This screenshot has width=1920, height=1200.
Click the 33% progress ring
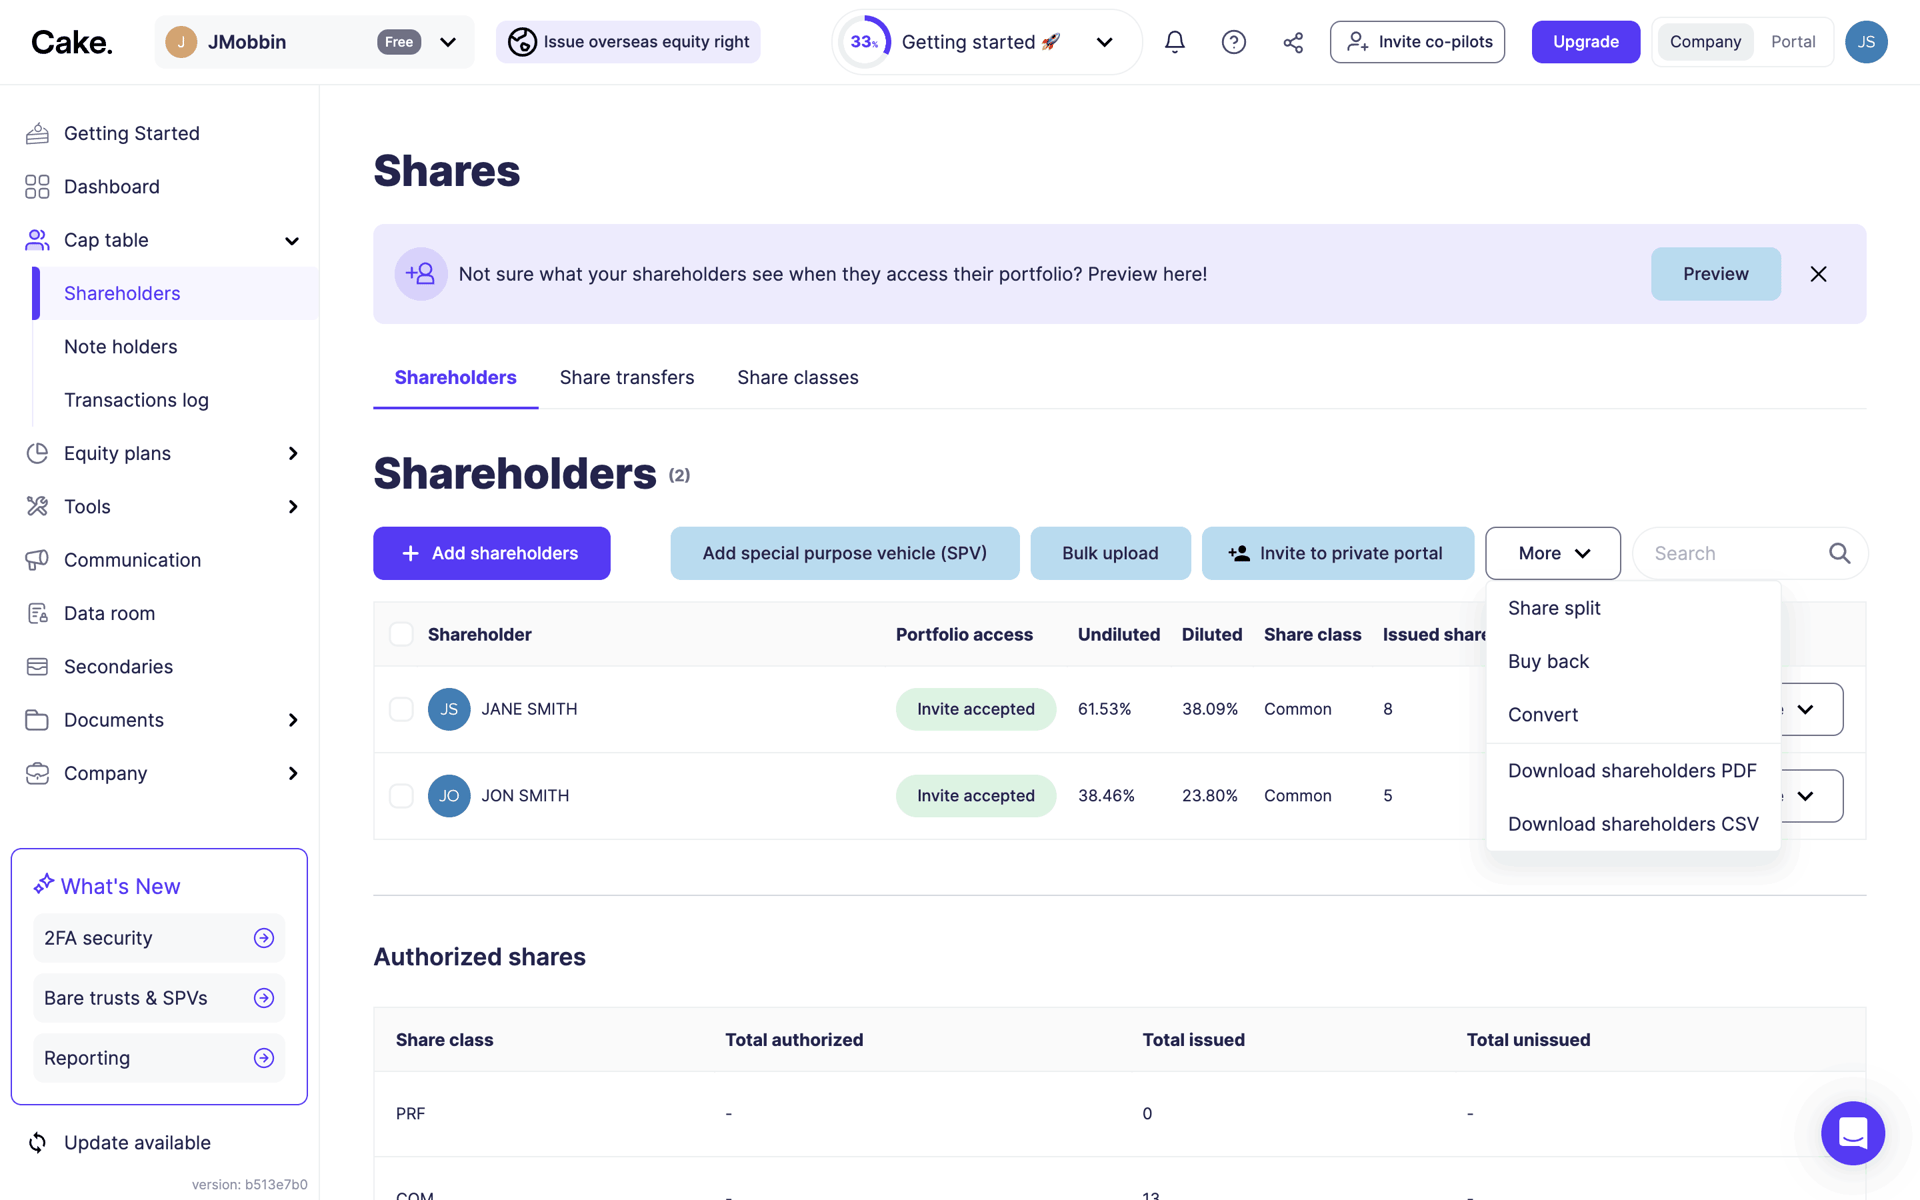coord(864,42)
